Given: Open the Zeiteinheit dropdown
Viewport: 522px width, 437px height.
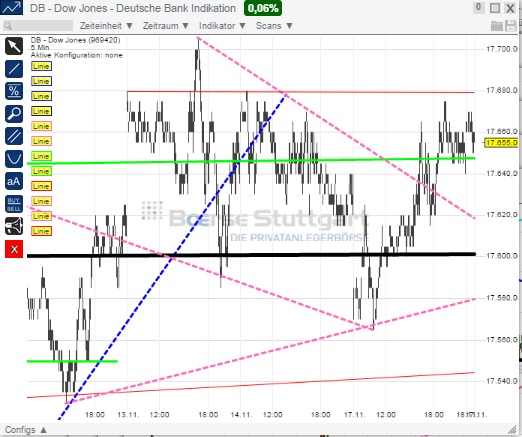Looking at the screenshot, I should point(106,26).
